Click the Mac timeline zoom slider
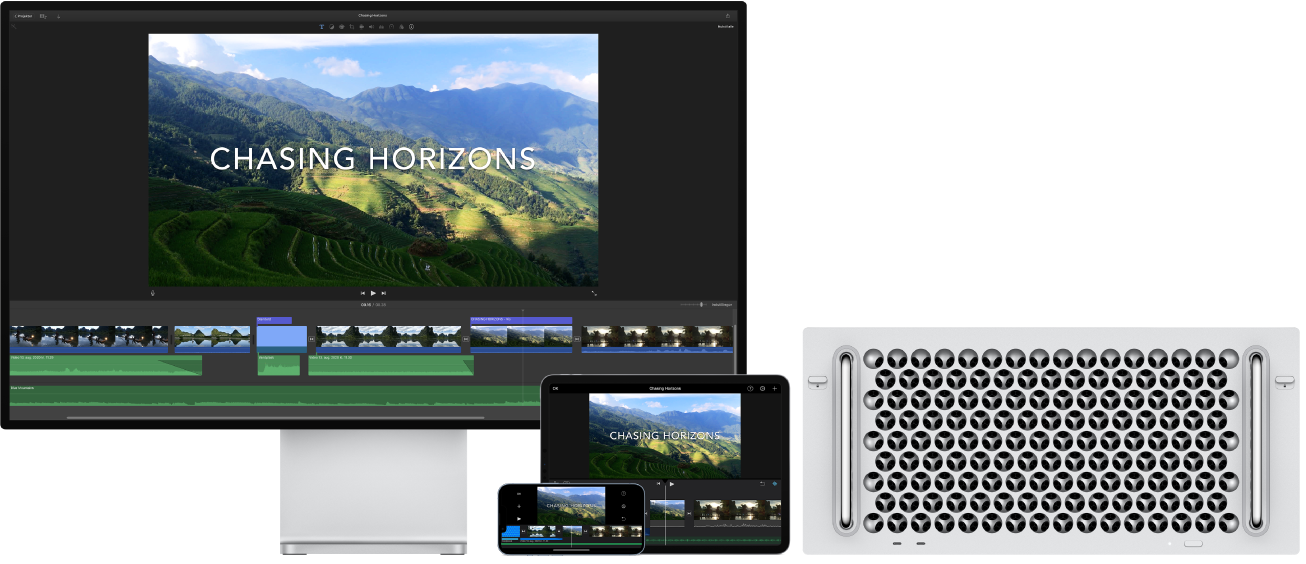This screenshot has height=564, width=1306. 694,304
